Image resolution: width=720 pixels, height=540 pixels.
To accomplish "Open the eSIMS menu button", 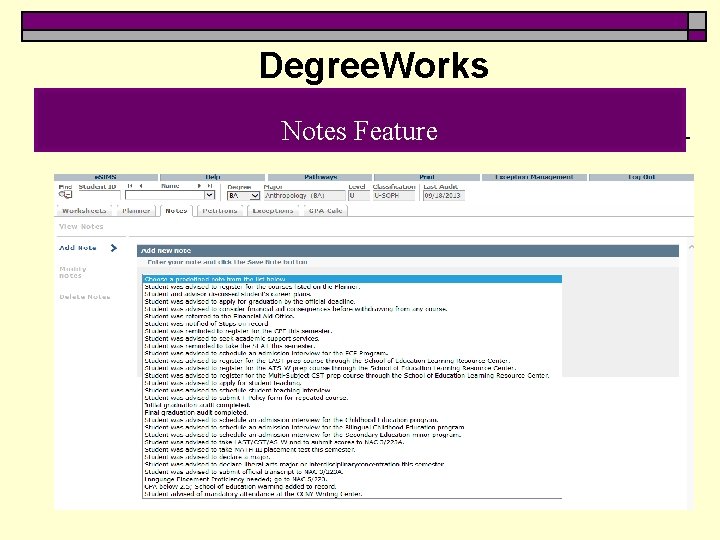I will [x=106, y=177].
